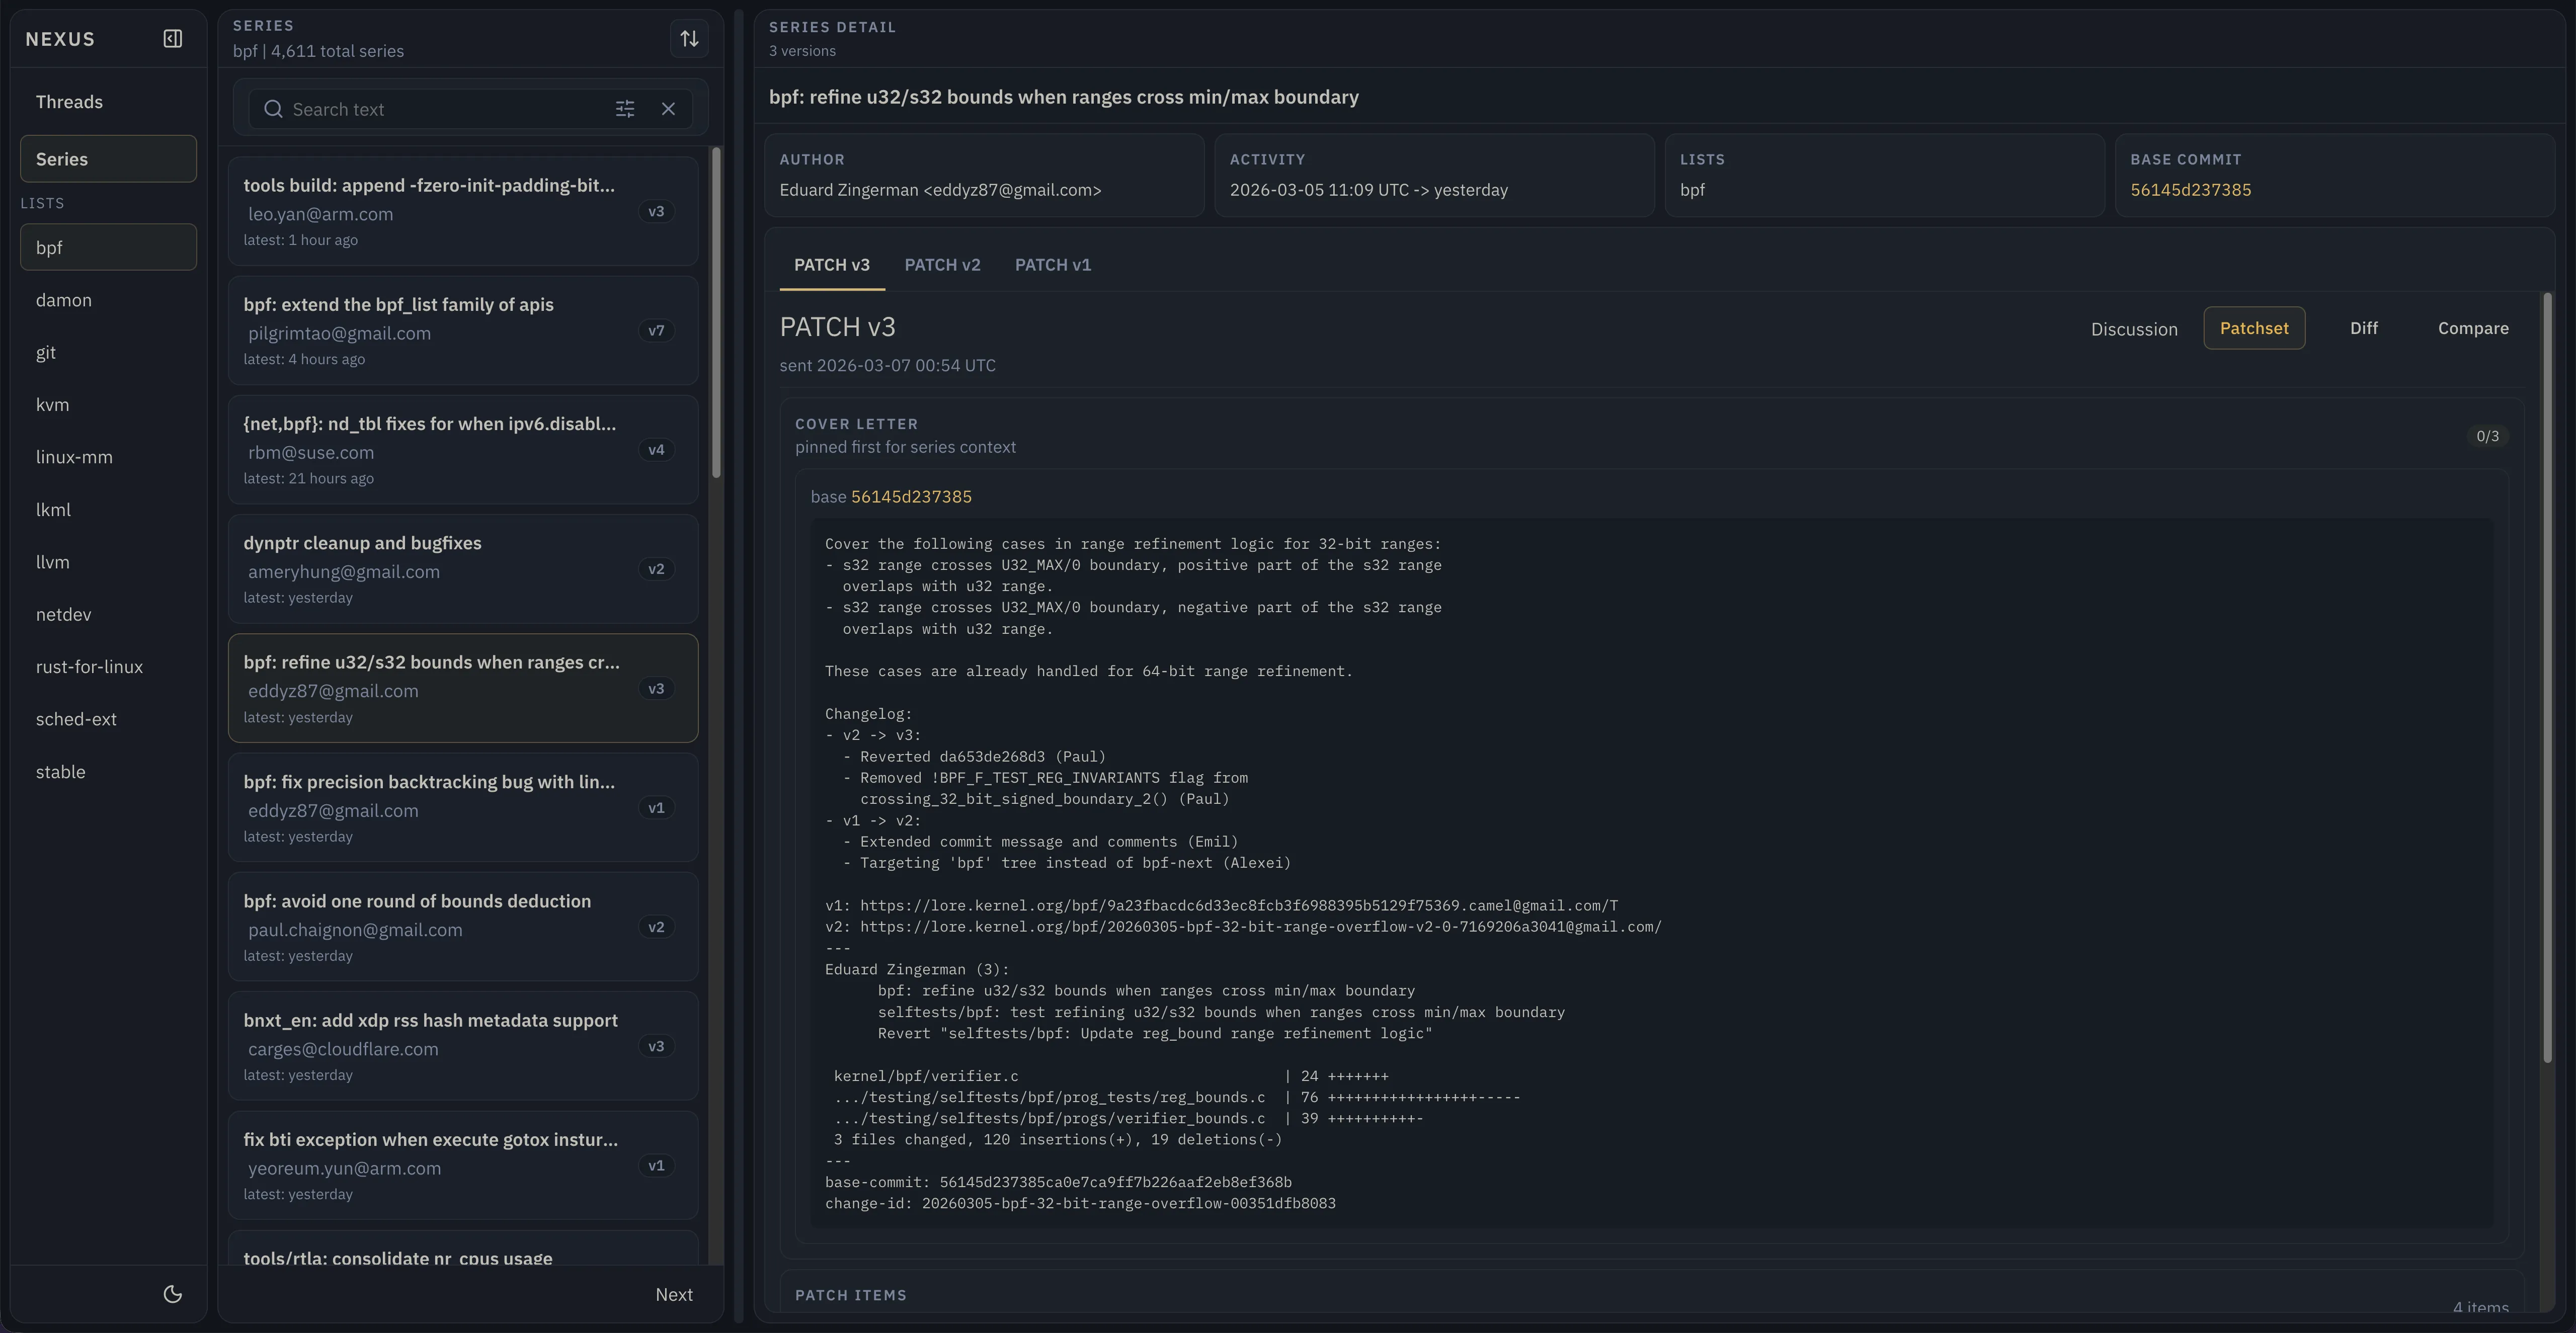Toggle dark mode moon icon
This screenshot has width=2576, height=1333.
173,1294
